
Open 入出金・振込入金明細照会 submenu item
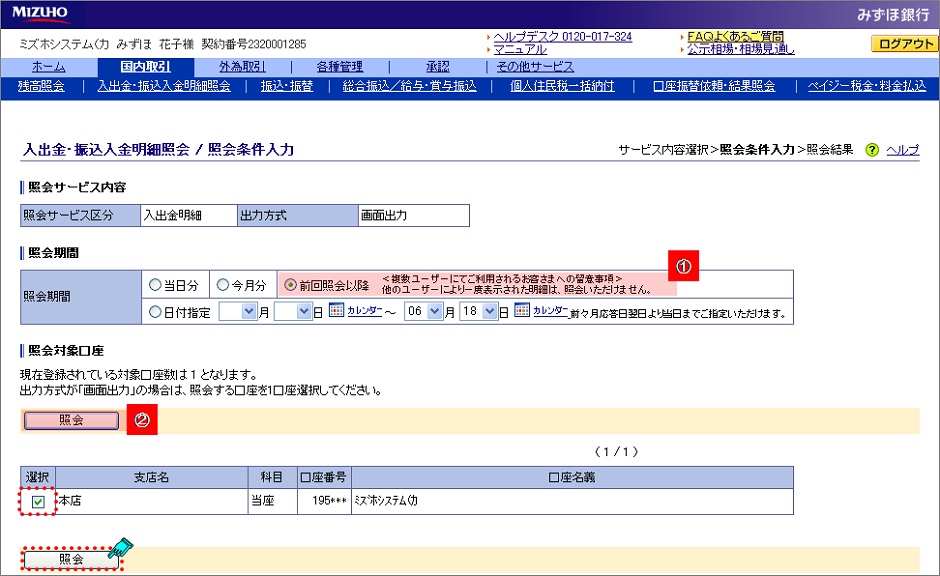(164, 86)
